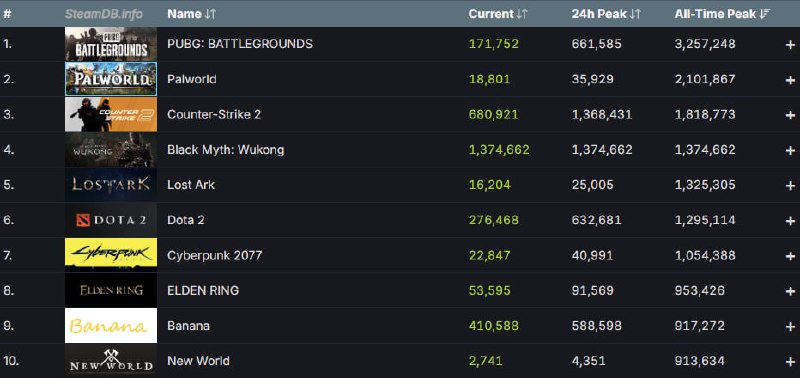Select all-time peak value 3,257,248
This screenshot has width=800, height=378.
pyautogui.click(x=705, y=44)
